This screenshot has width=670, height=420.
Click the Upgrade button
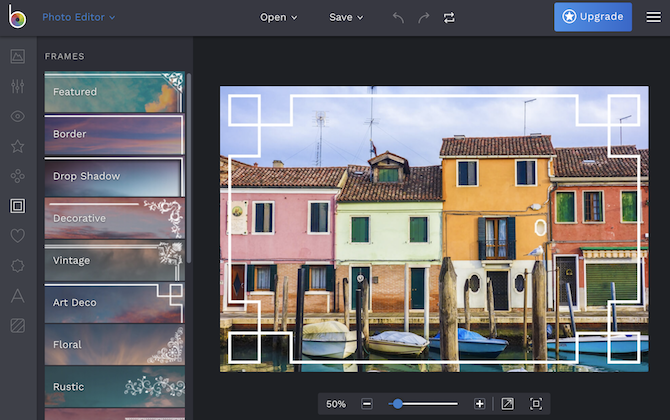tap(593, 17)
